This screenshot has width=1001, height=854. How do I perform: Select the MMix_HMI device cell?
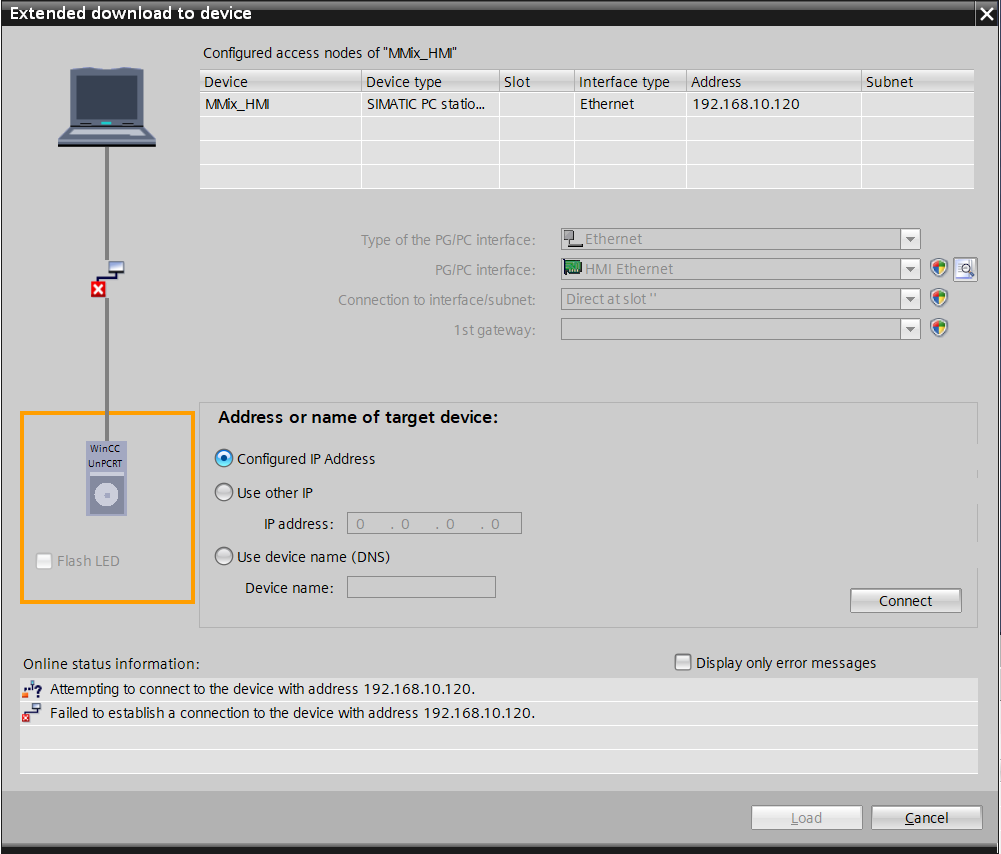[281, 104]
